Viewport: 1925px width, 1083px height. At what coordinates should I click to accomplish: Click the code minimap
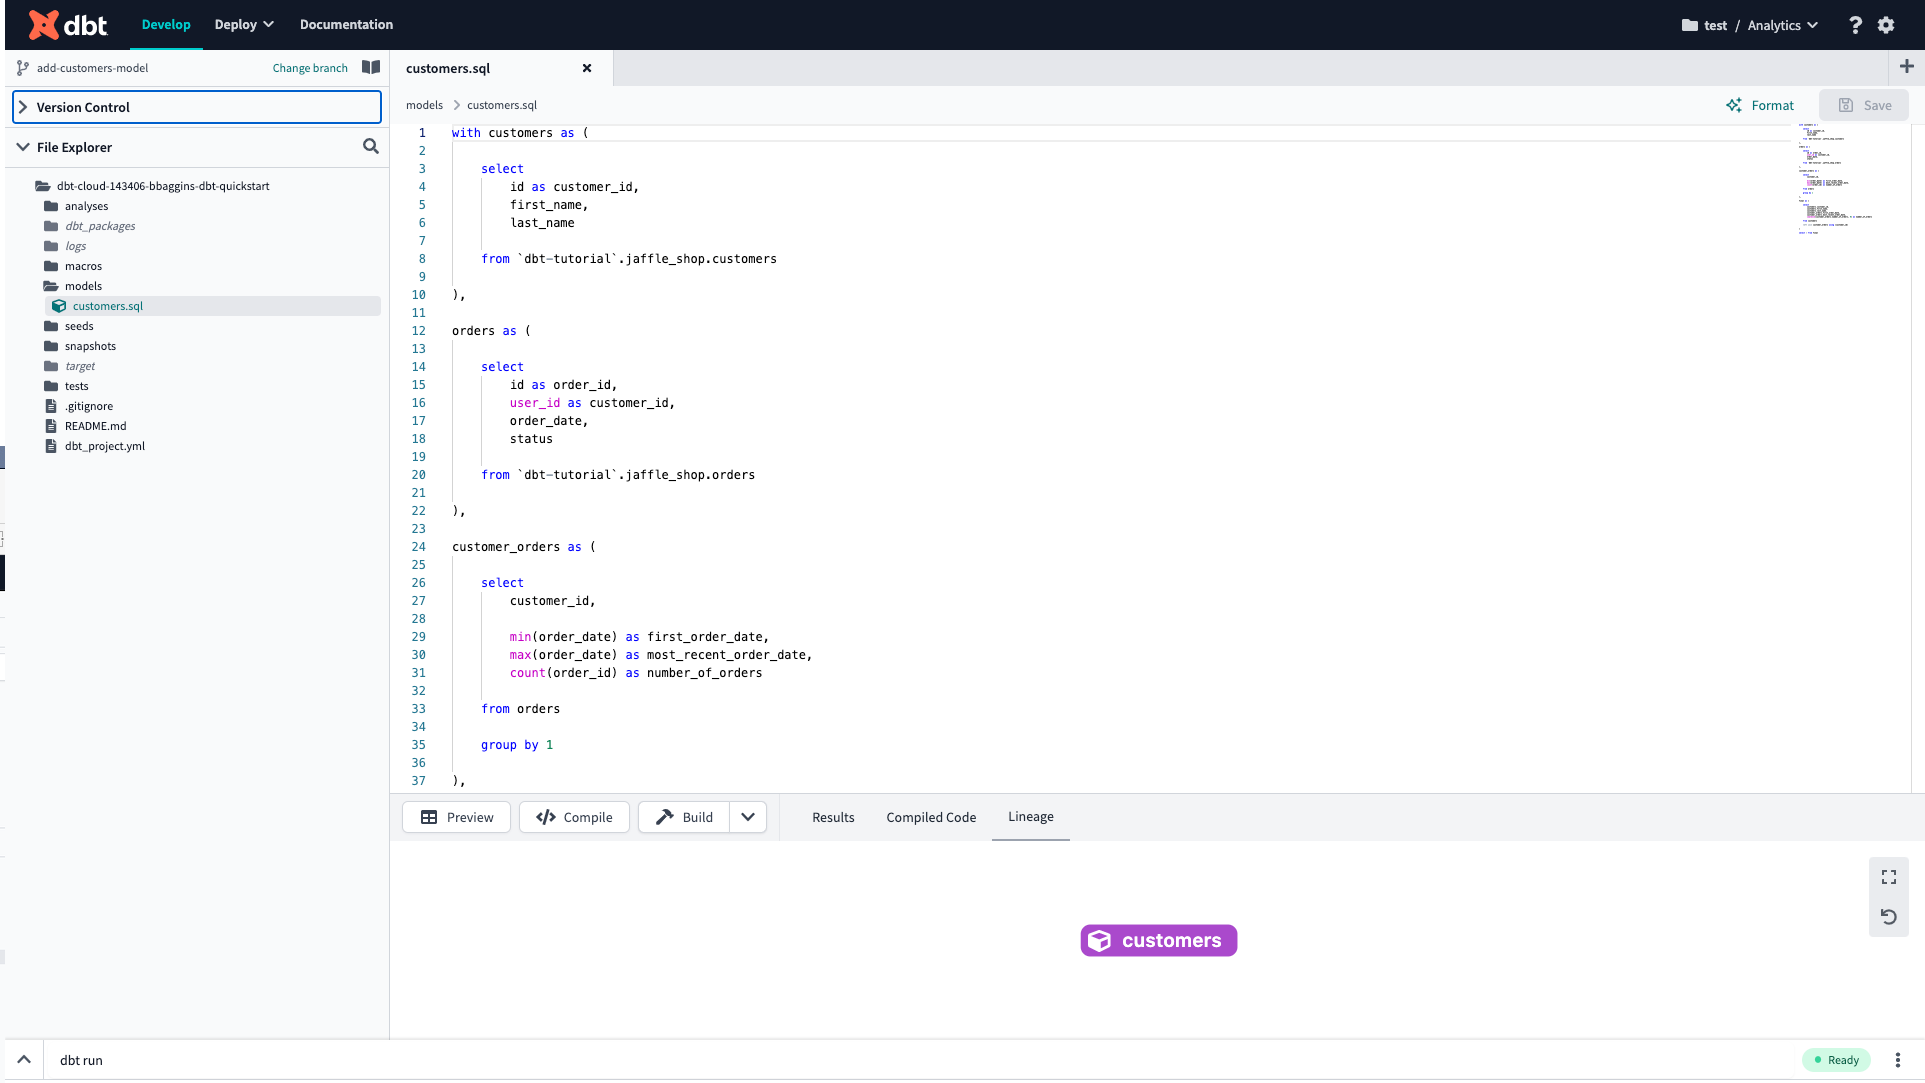pos(1835,179)
